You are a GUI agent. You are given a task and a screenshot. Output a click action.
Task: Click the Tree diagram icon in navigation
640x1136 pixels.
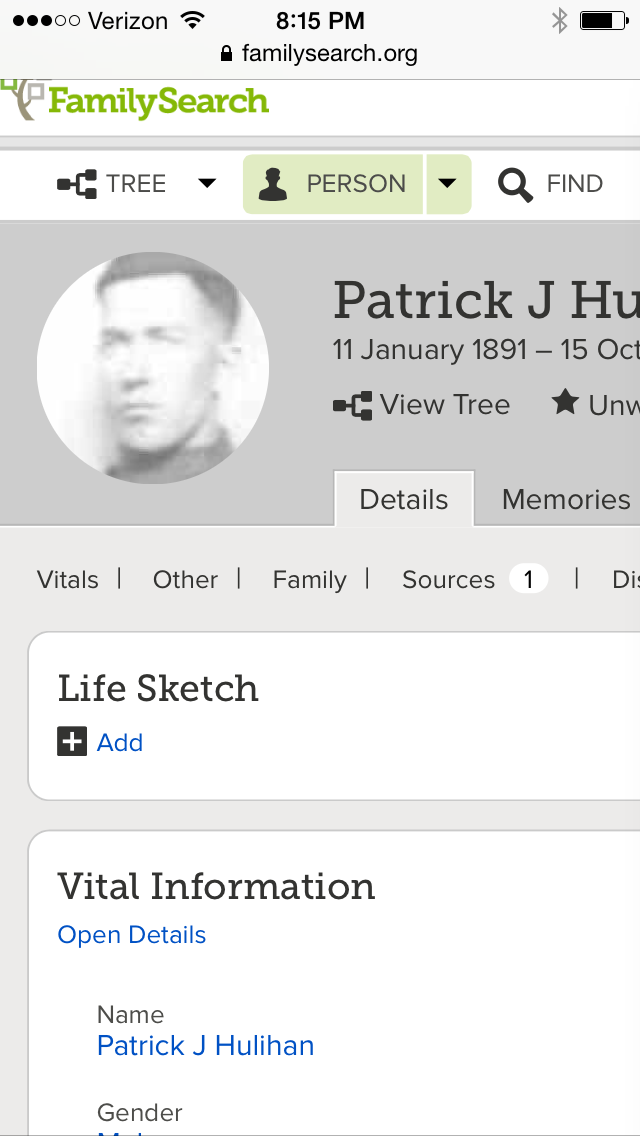pyautogui.click(x=77, y=184)
